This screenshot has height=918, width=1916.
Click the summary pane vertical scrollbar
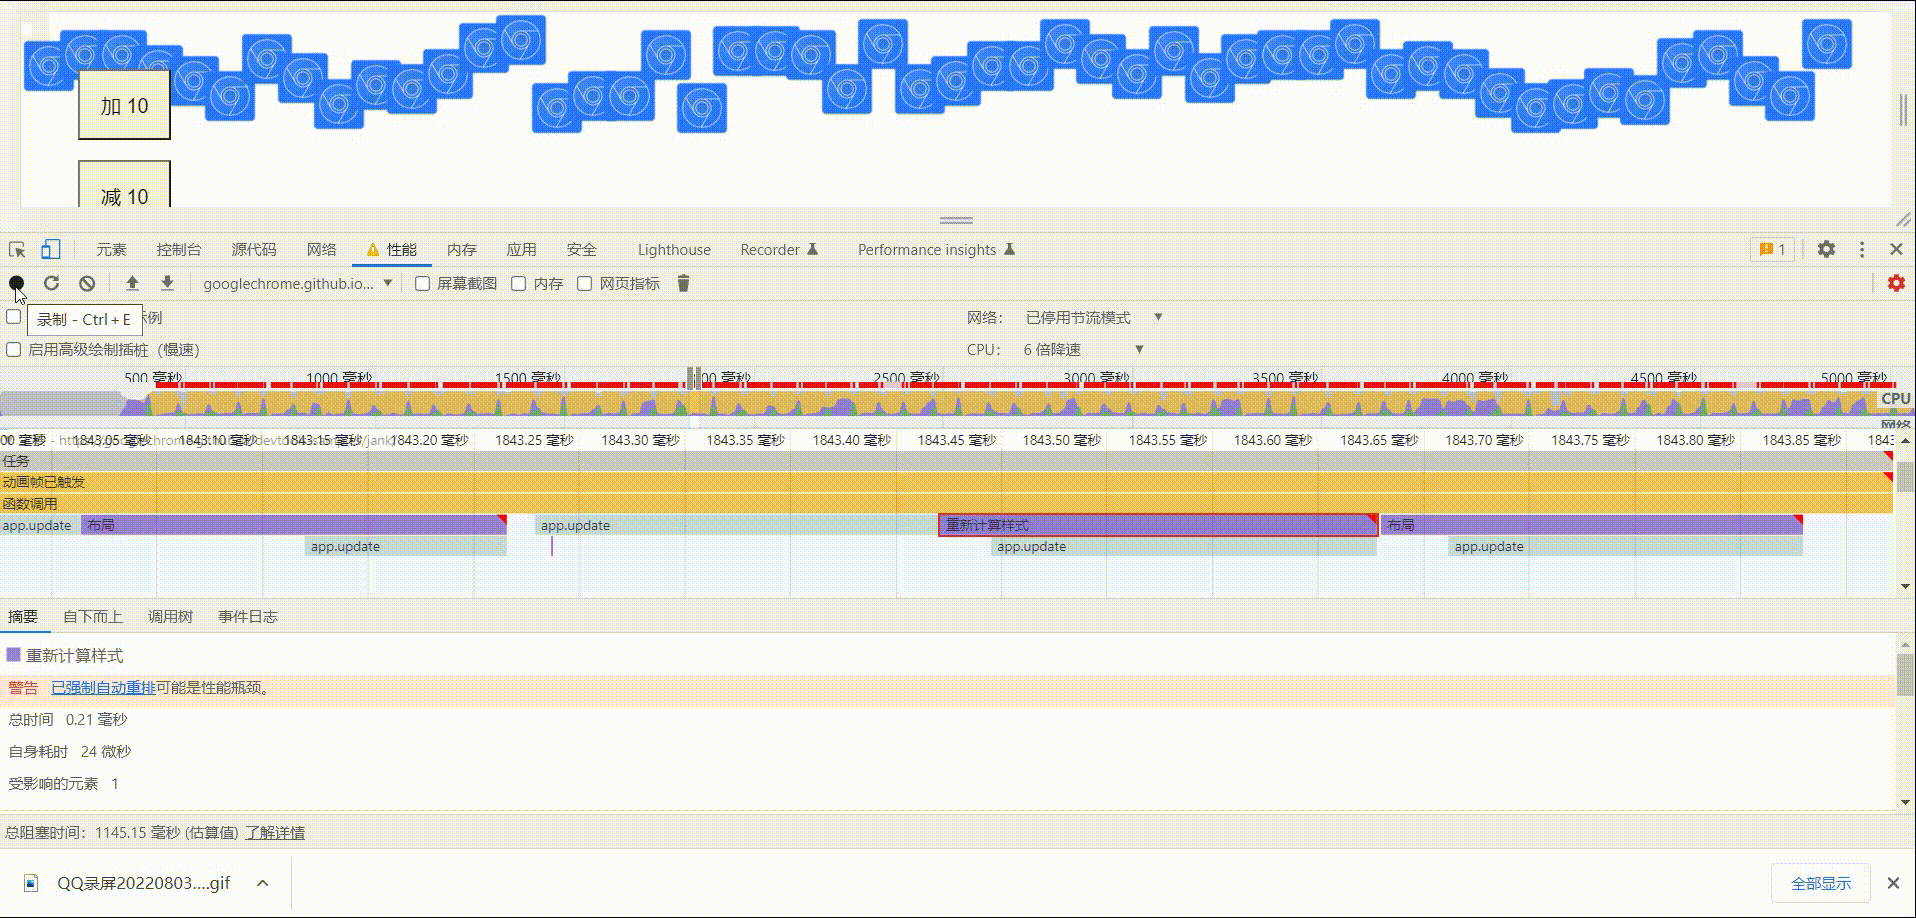(1905, 675)
